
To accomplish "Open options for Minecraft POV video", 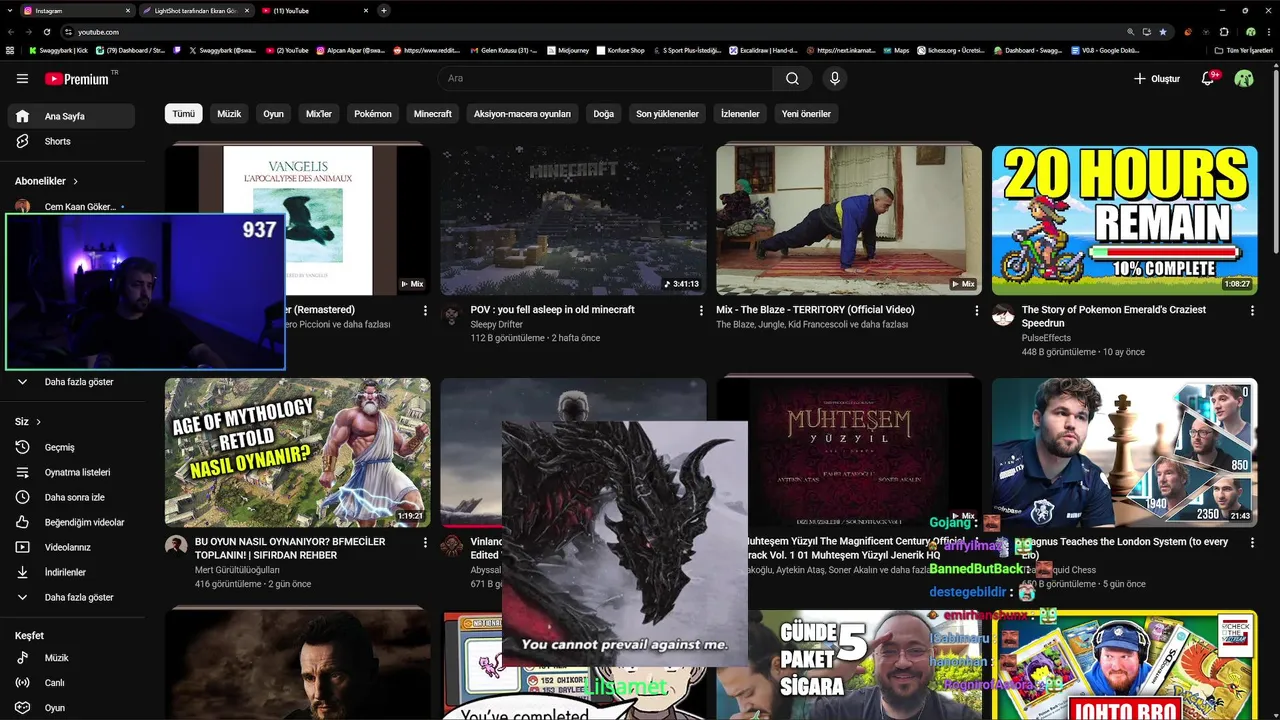I will (701, 311).
